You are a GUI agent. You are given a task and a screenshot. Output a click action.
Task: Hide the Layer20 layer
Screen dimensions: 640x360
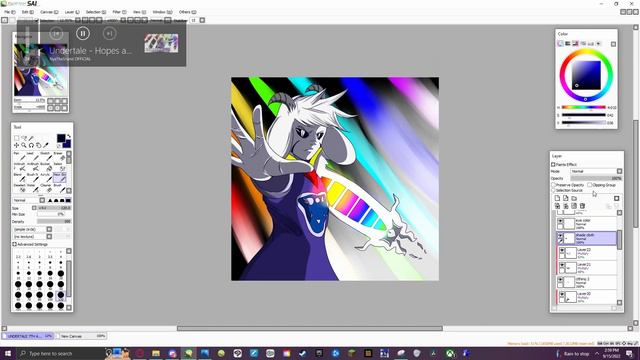[562, 294]
